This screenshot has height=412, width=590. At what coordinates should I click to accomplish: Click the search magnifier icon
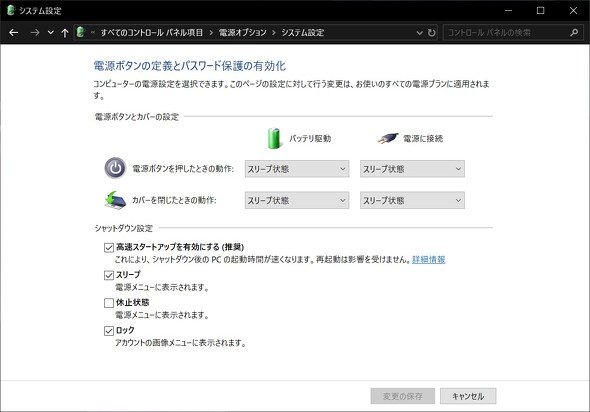click(x=574, y=33)
